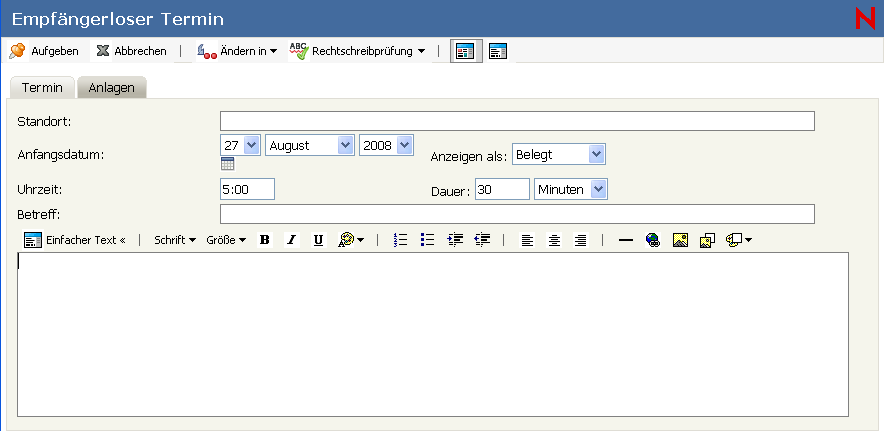Screen dimensions: 884x431
Task: Open the Anzeigen als Belegt dropdown
Action: [x=559, y=154]
